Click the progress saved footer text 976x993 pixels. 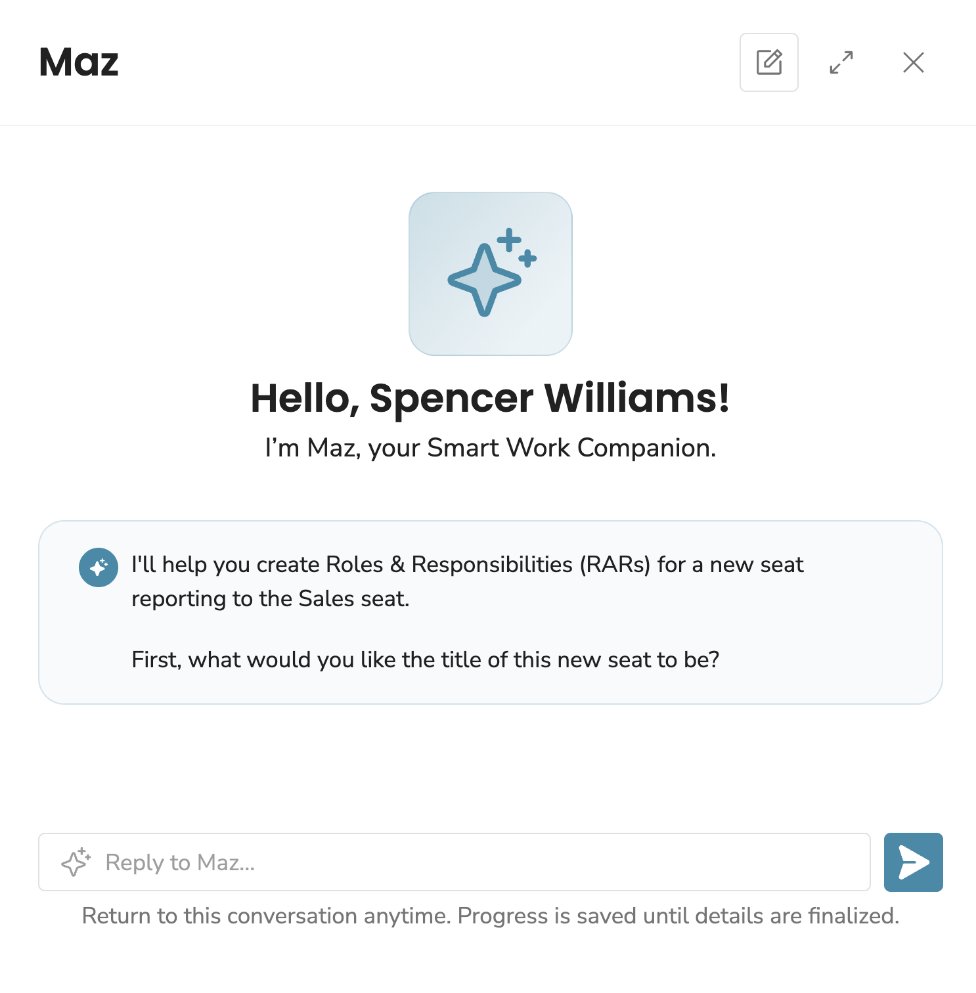[490, 916]
